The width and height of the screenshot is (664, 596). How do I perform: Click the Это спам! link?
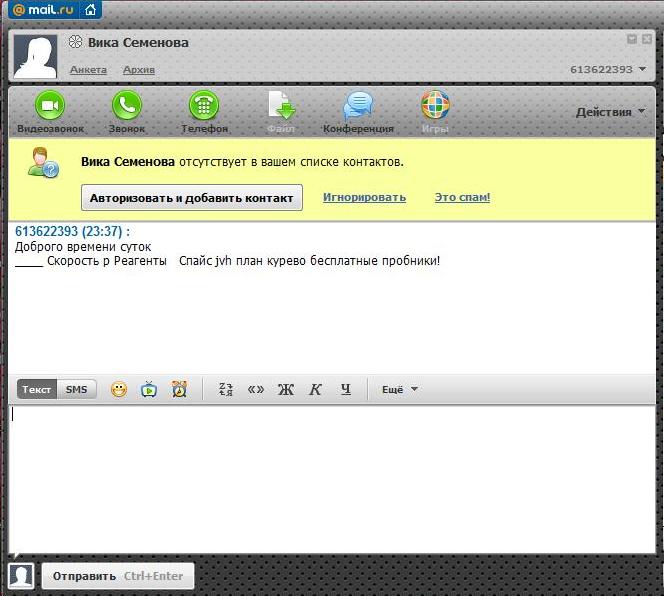[462, 197]
